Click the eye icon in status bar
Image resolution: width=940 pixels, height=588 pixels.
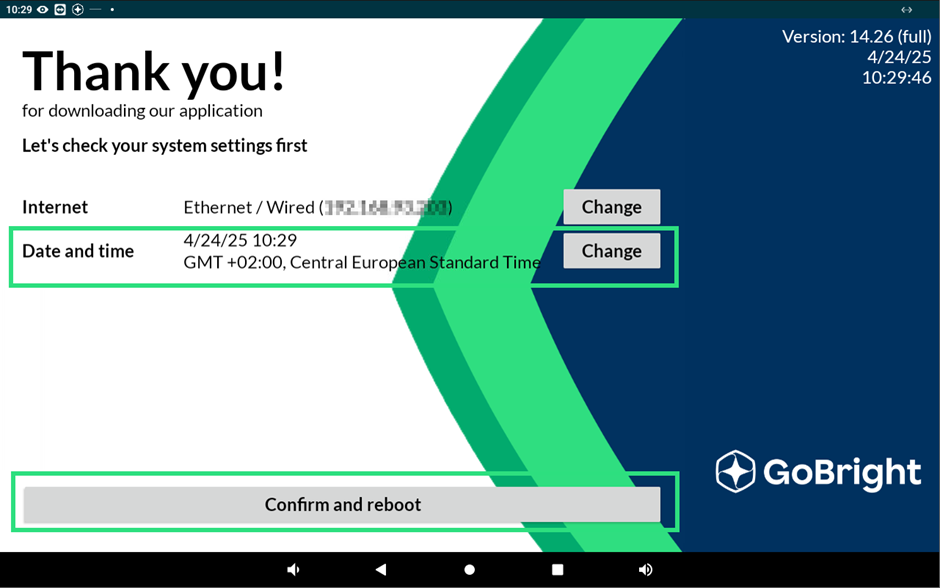(x=43, y=10)
